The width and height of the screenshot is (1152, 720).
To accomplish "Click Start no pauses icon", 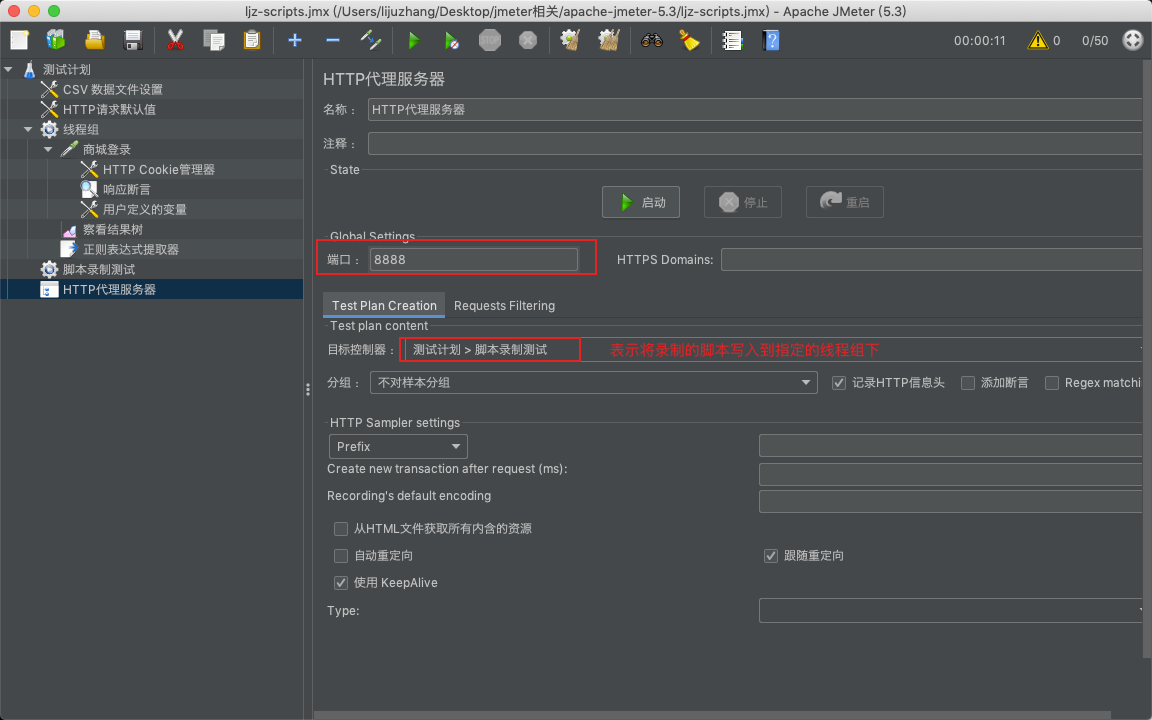I will pos(452,40).
